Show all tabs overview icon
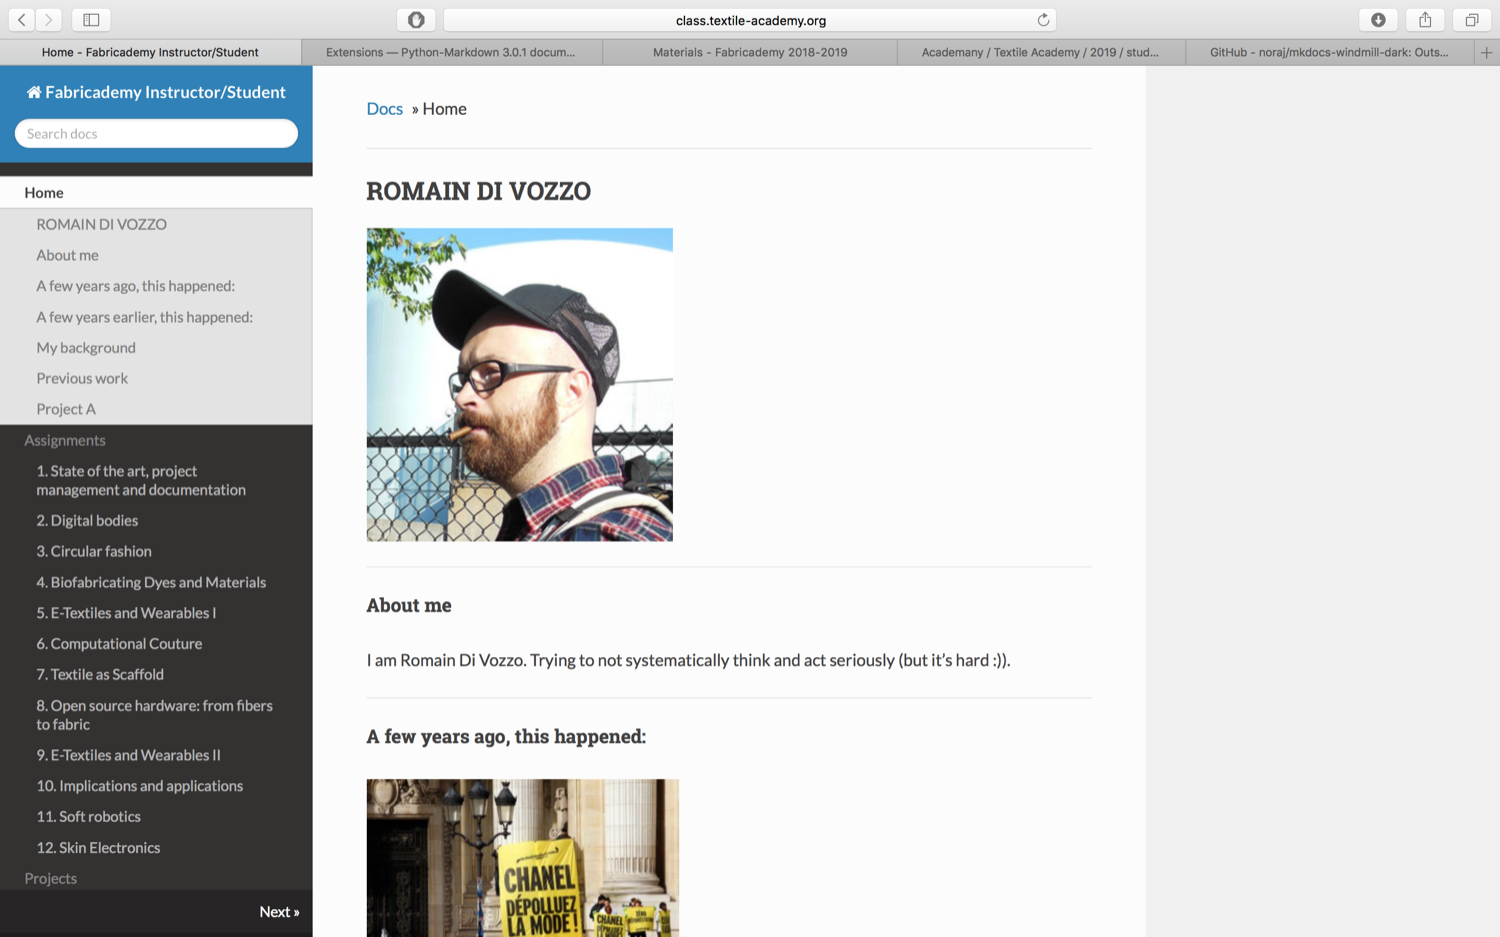This screenshot has height=937, width=1500. click(x=1471, y=20)
